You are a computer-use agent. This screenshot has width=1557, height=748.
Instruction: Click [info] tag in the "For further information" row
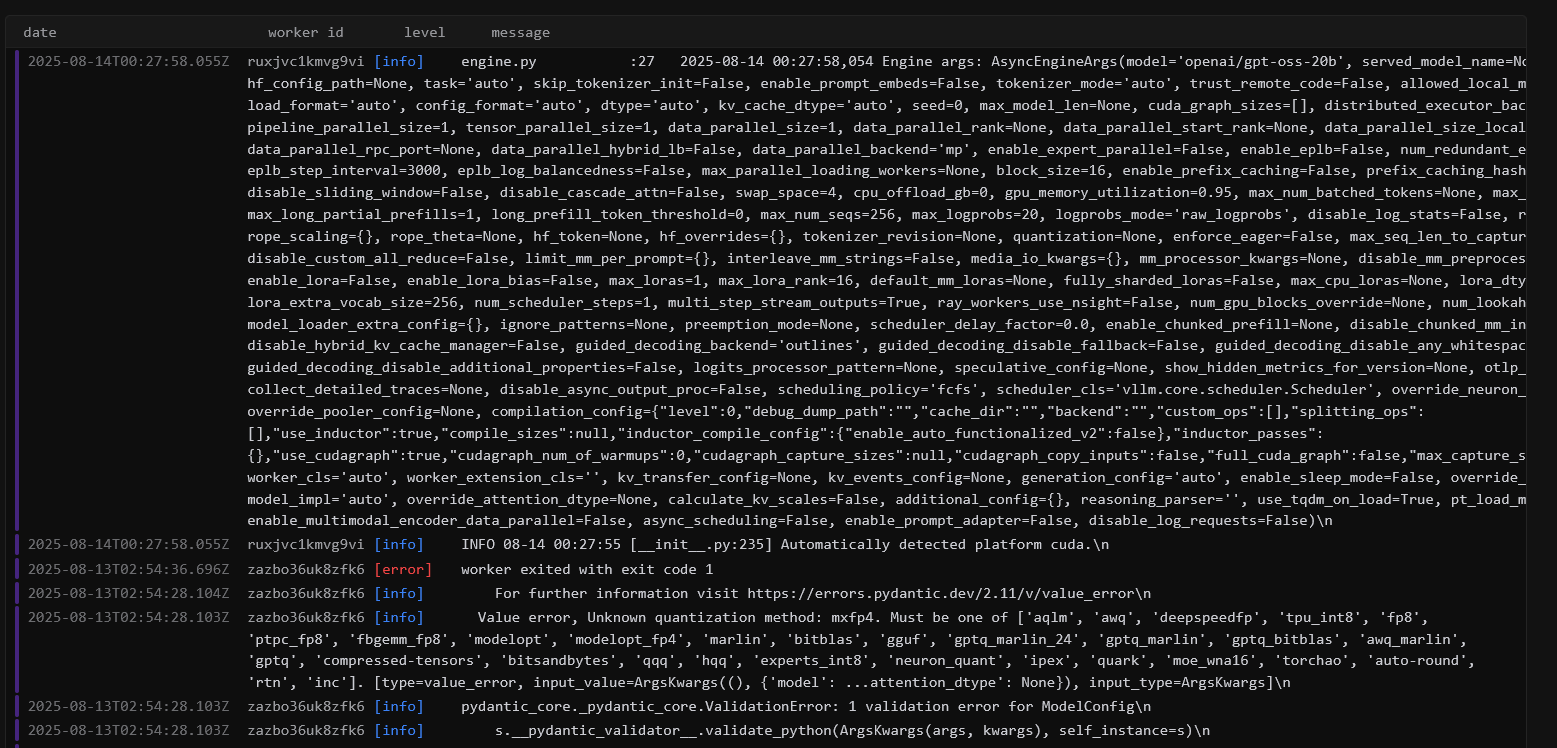399,593
